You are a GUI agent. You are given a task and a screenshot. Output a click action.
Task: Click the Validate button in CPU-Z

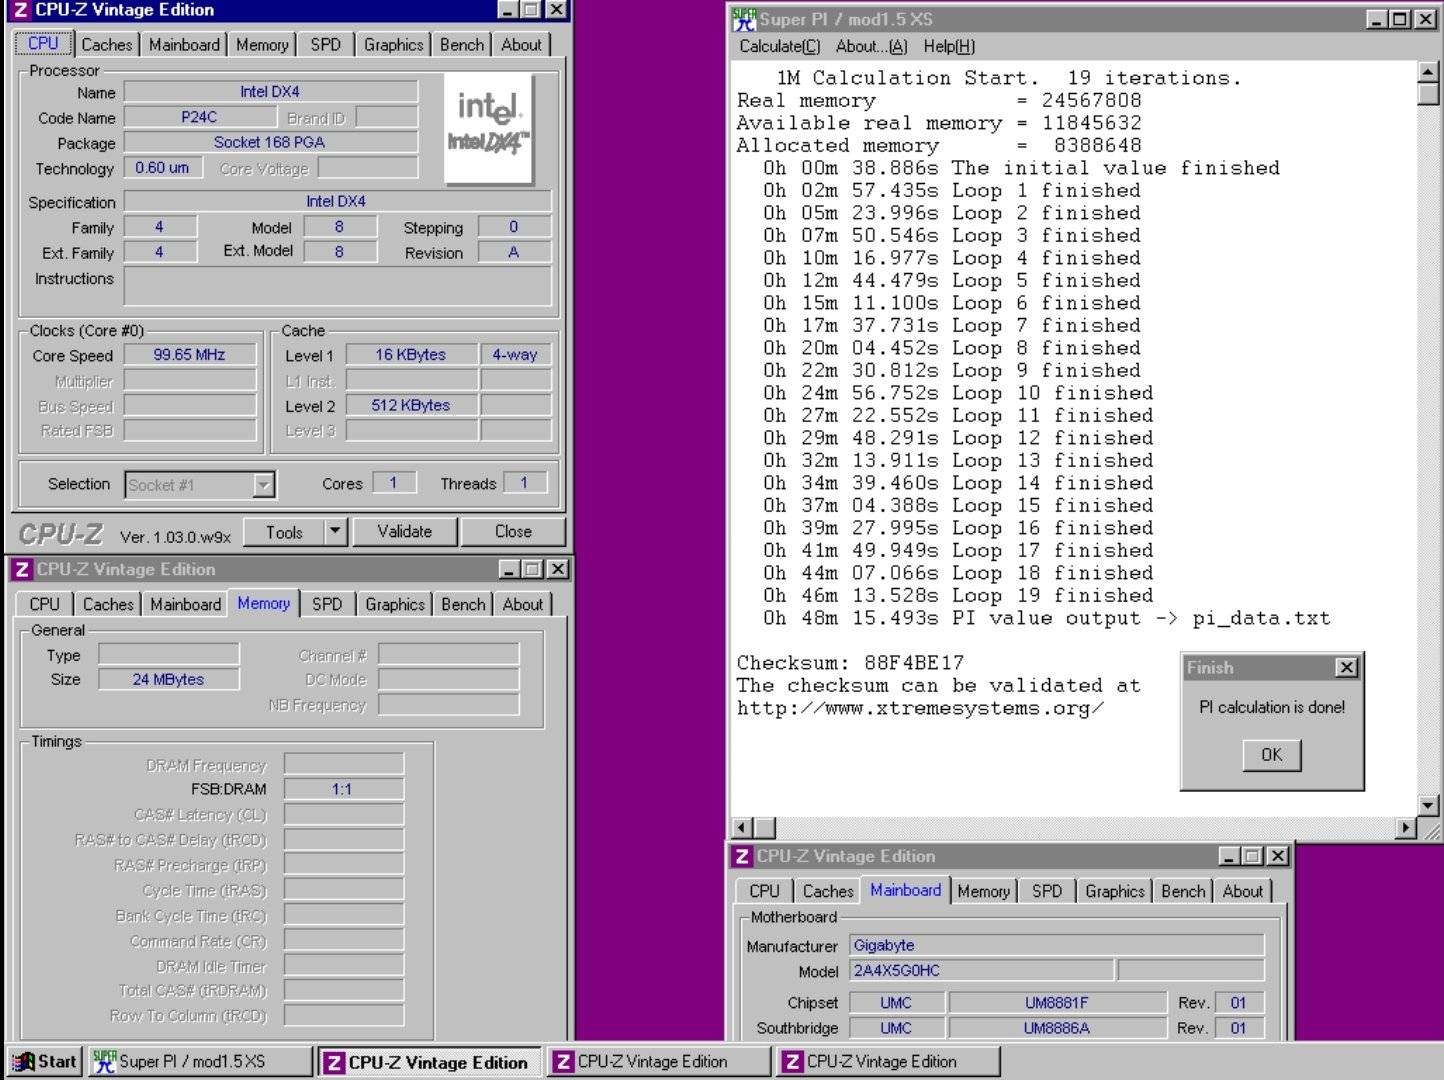coord(404,532)
